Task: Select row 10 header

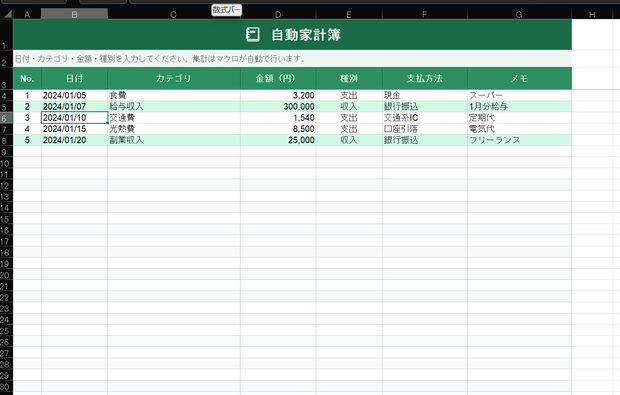Action: tap(6, 163)
